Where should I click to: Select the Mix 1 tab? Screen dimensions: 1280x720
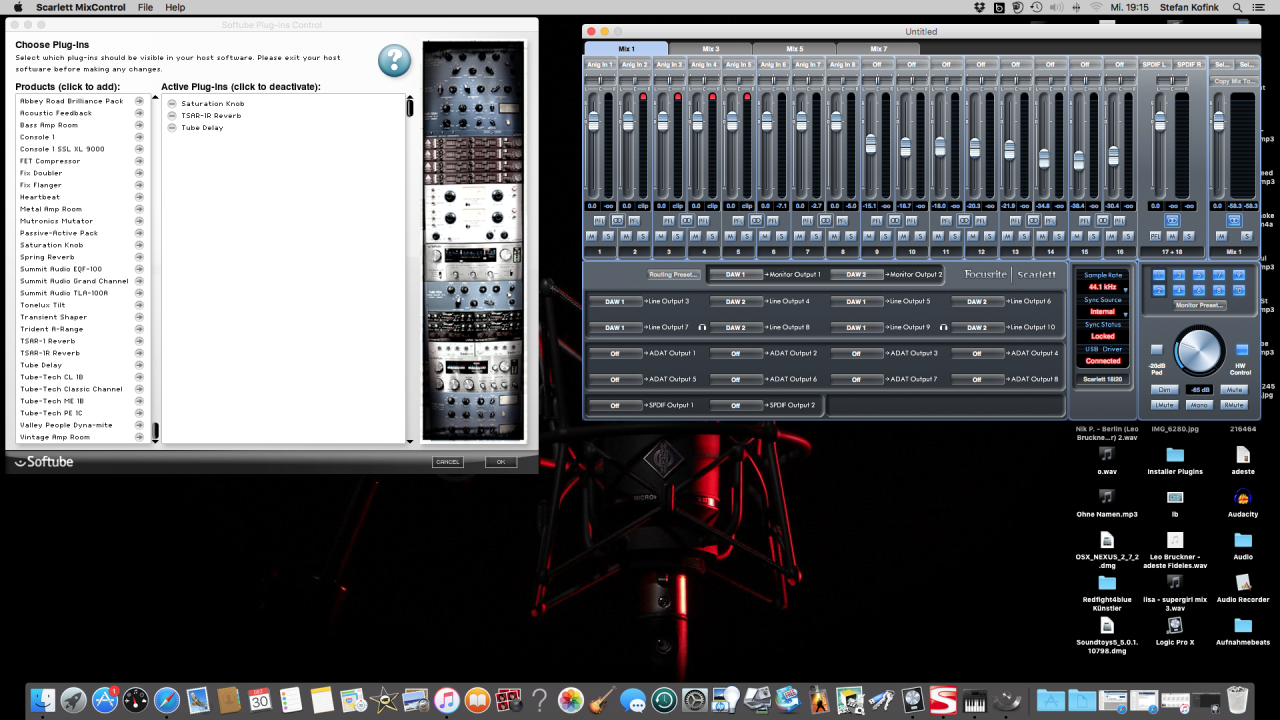(x=626, y=48)
